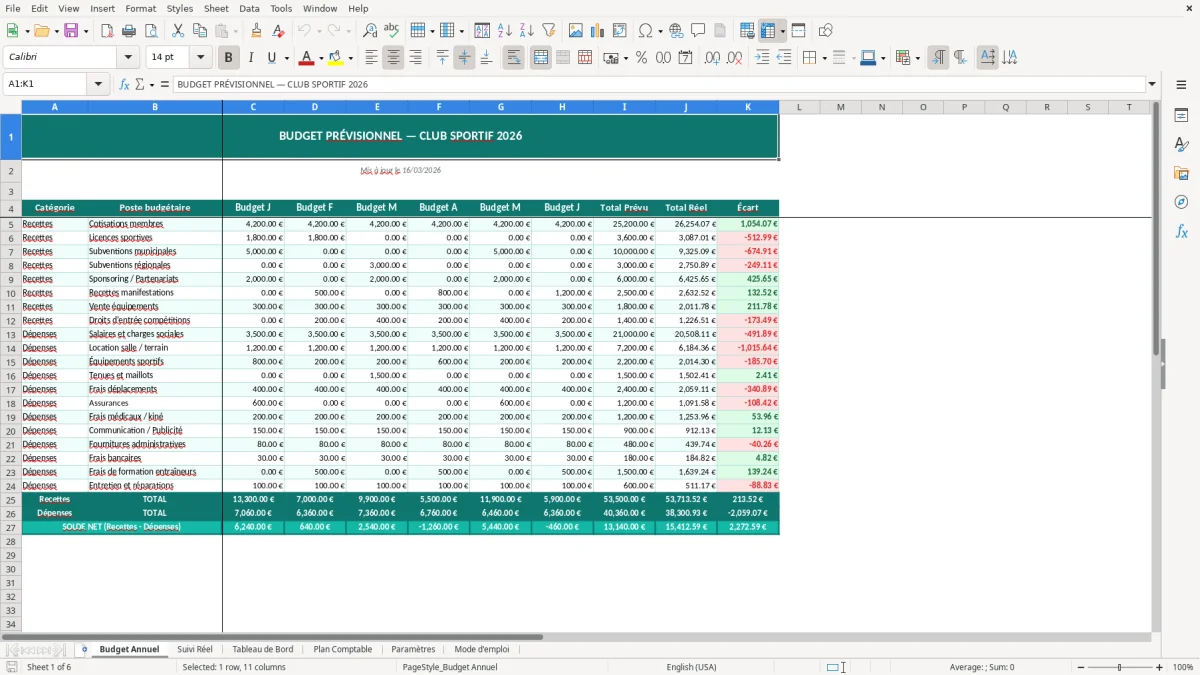Open the Borders dropdown arrow
The height and width of the screenshot is (675, 1200).
pyautogui.click(x=823, y=58)
